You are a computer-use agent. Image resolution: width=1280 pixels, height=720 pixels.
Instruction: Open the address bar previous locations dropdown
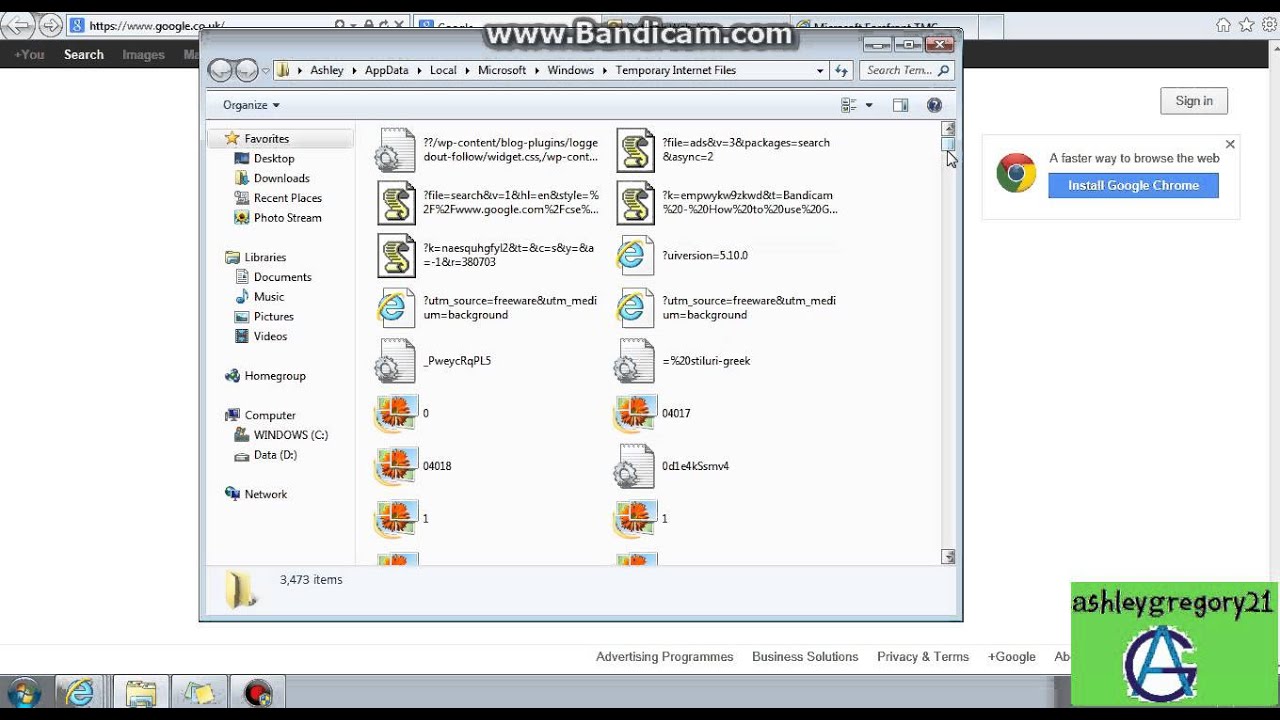pos(820,70)
